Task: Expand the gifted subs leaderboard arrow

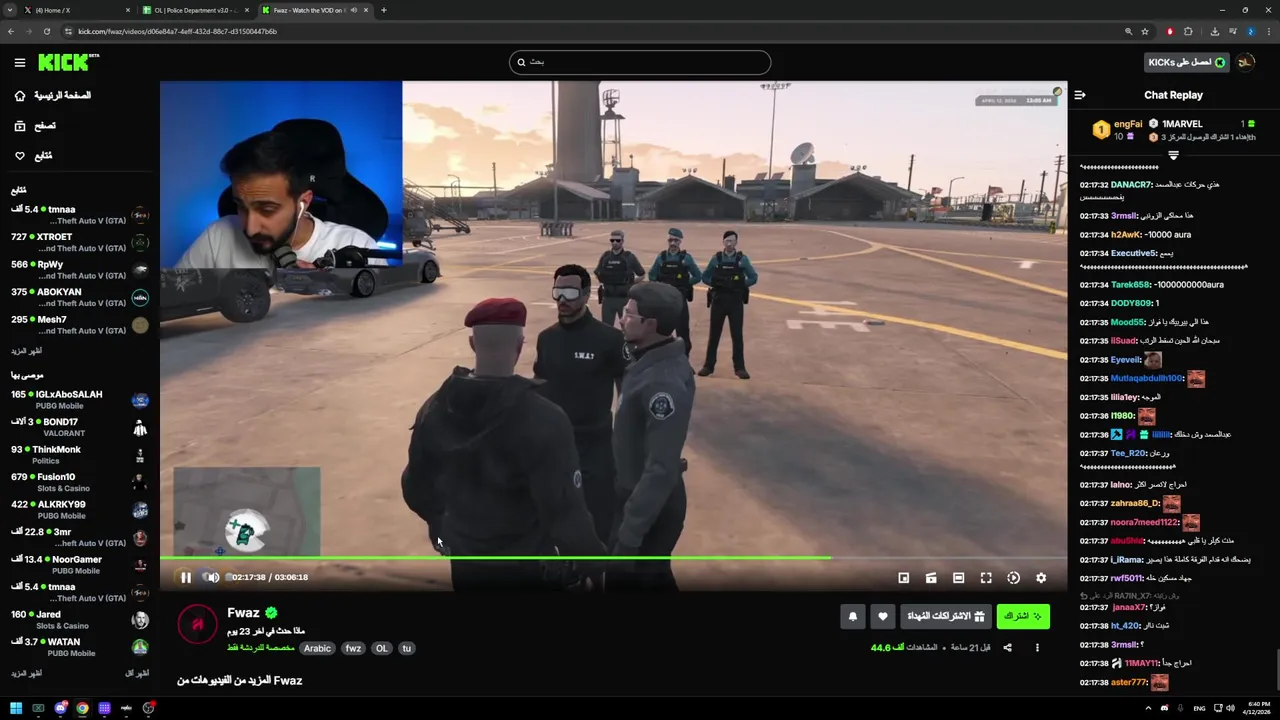Action: click(1173, 155)
